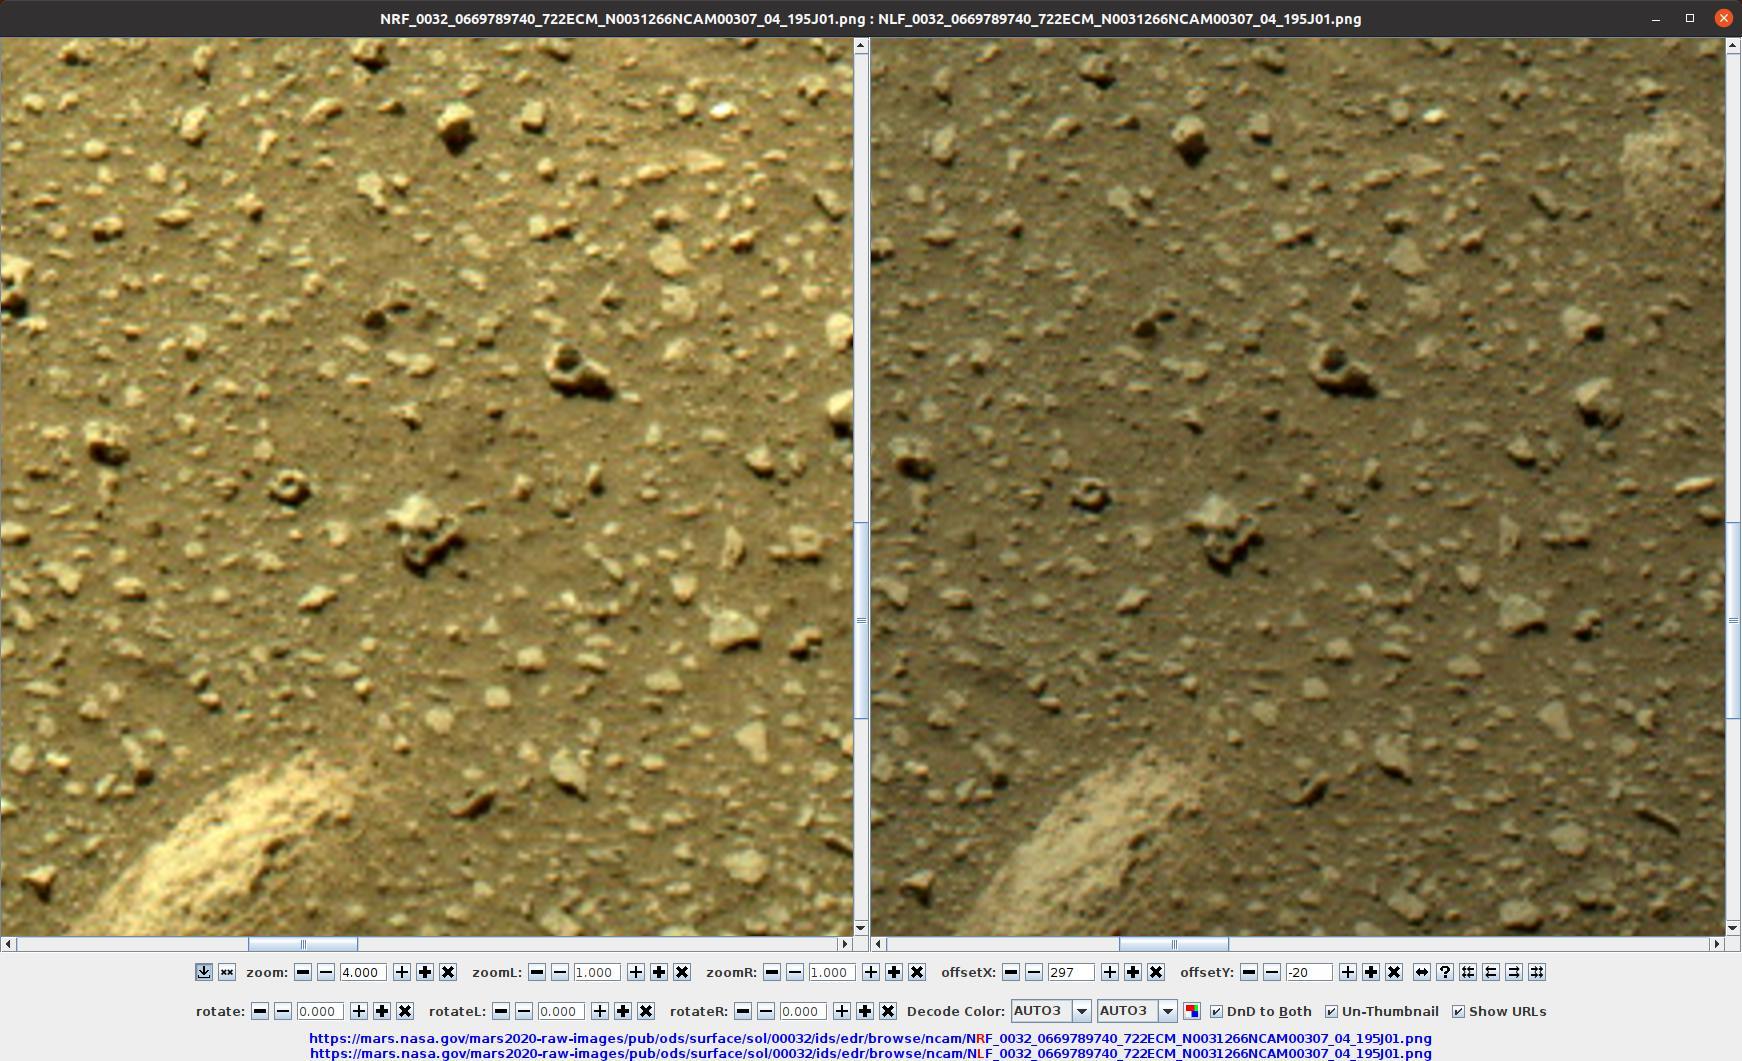Click the rotate value input field
The width and height of the screenshot is (1742, 1061).
point(321,1011)
